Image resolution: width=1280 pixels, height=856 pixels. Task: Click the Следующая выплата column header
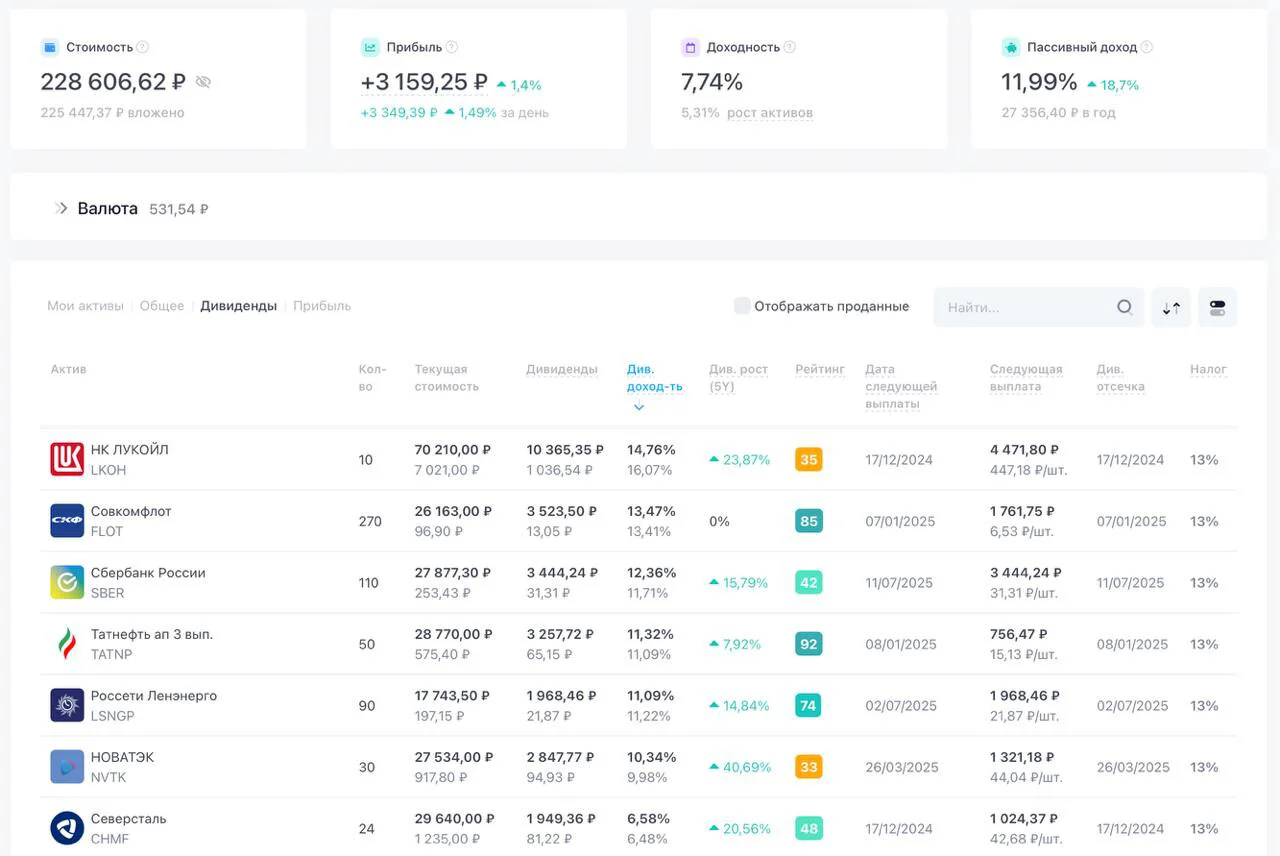(x=1026, y=378)
